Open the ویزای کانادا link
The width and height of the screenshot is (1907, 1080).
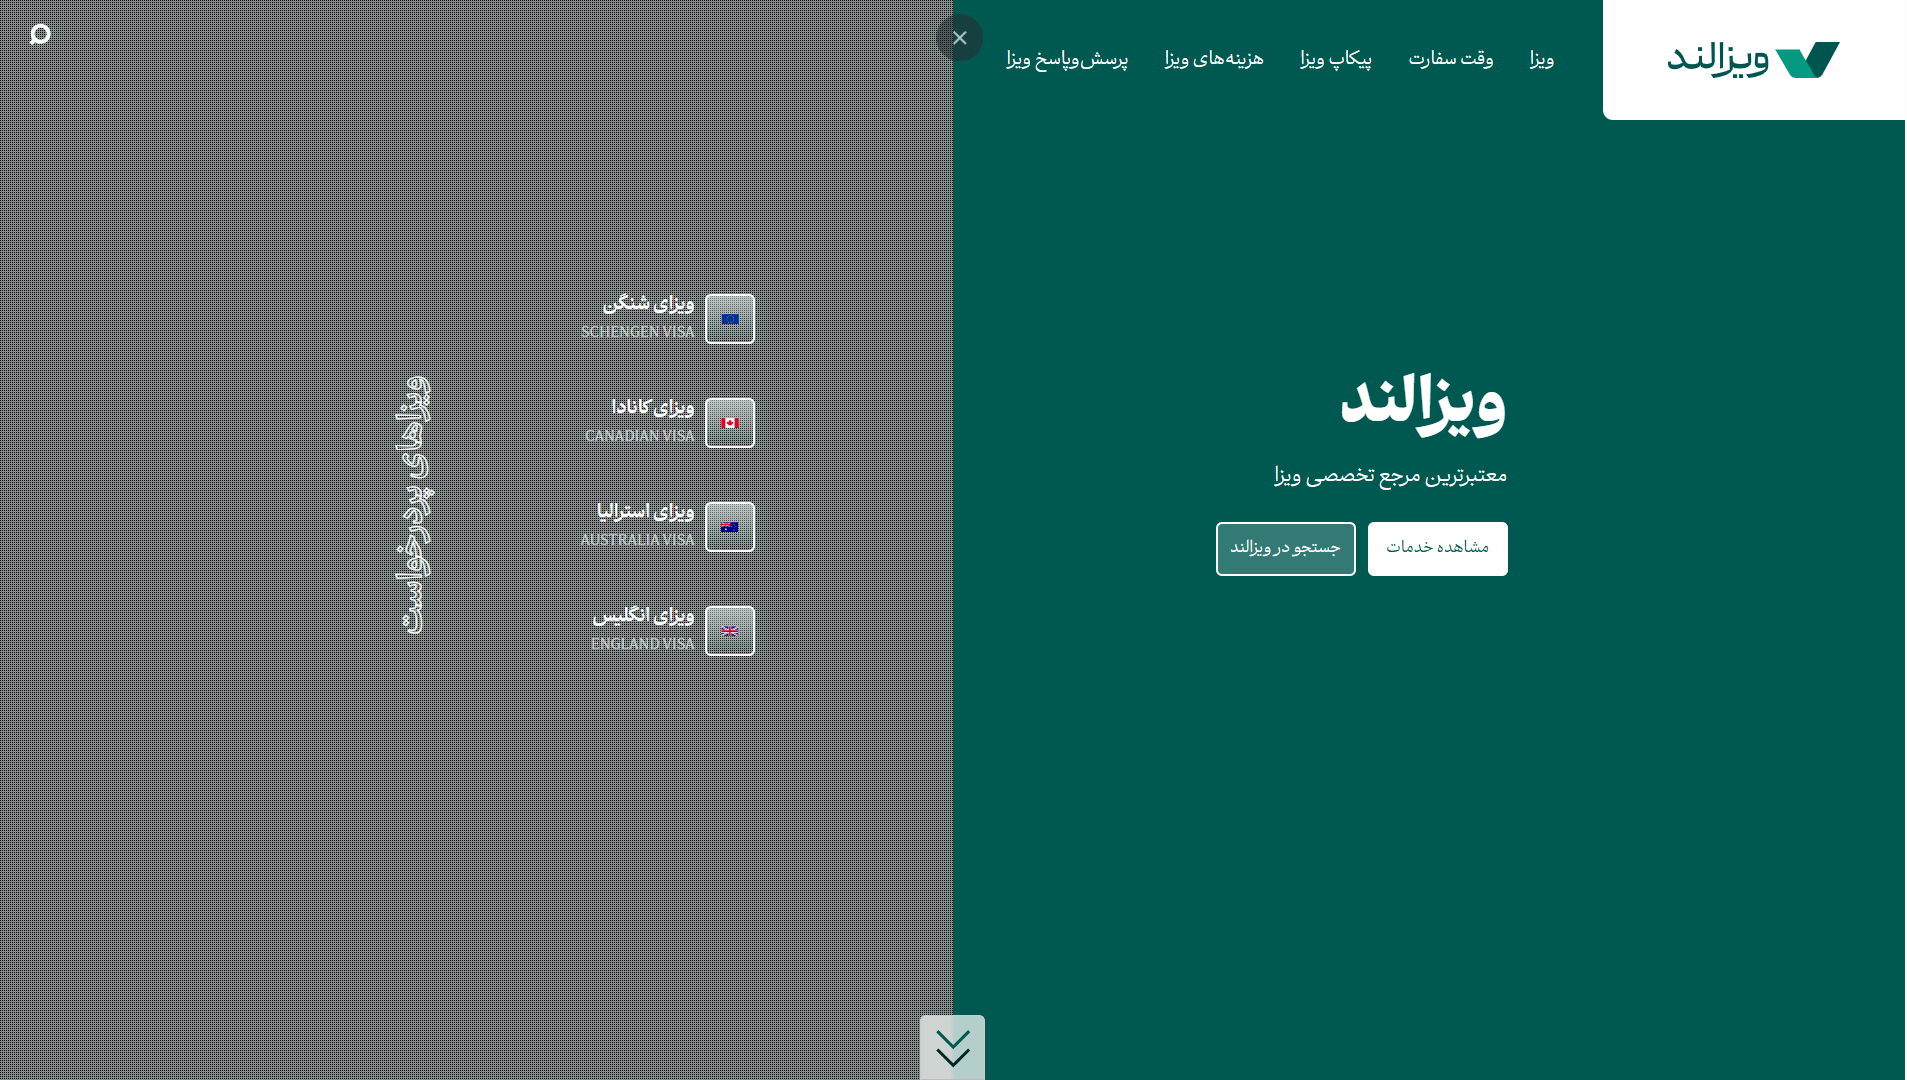pos(652,407)
